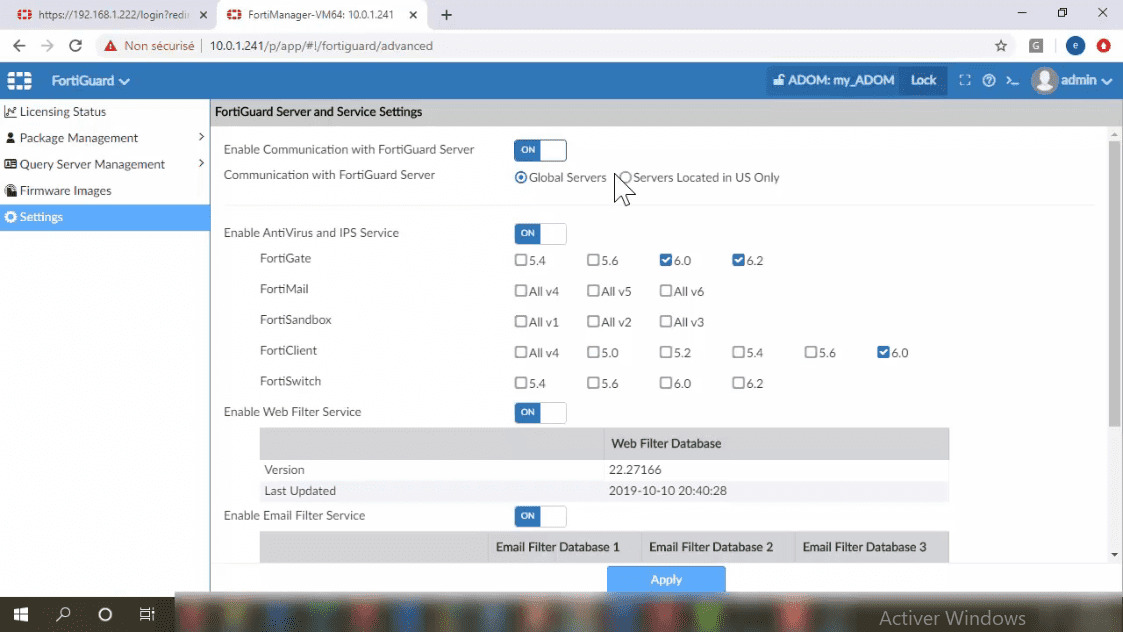Click the help question mark icon
1123x632 pixels.
coord(990,80)
